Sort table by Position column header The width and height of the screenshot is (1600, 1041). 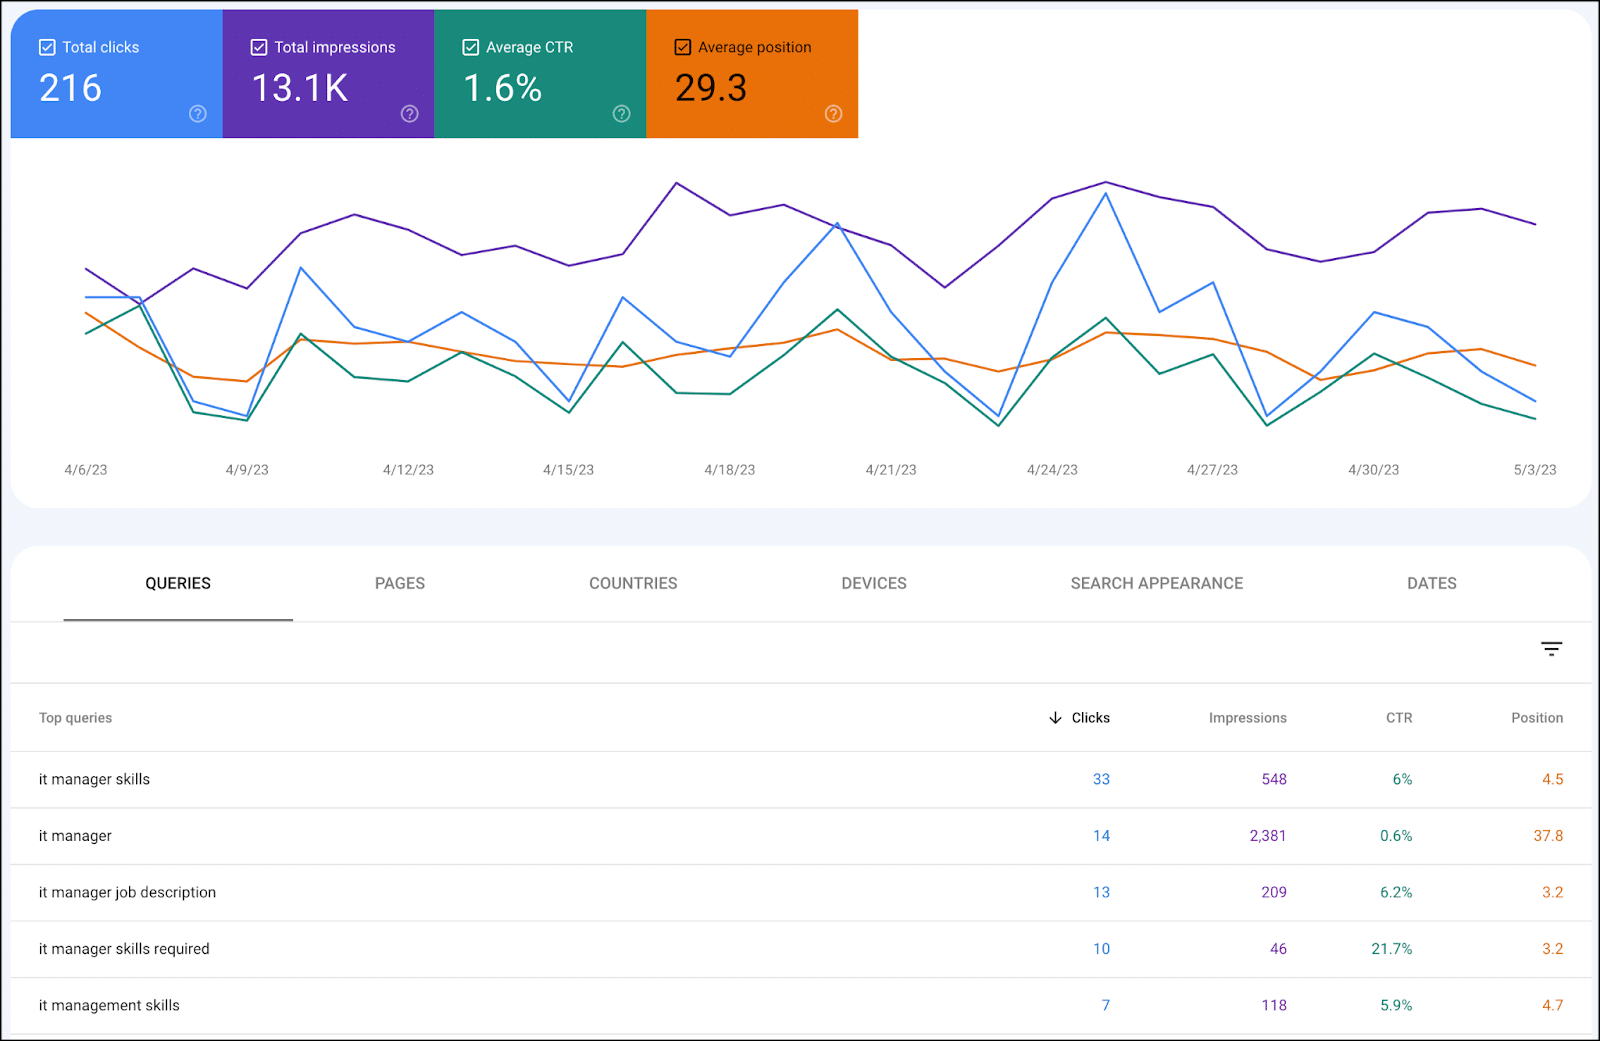click(x=1536, y=718)
